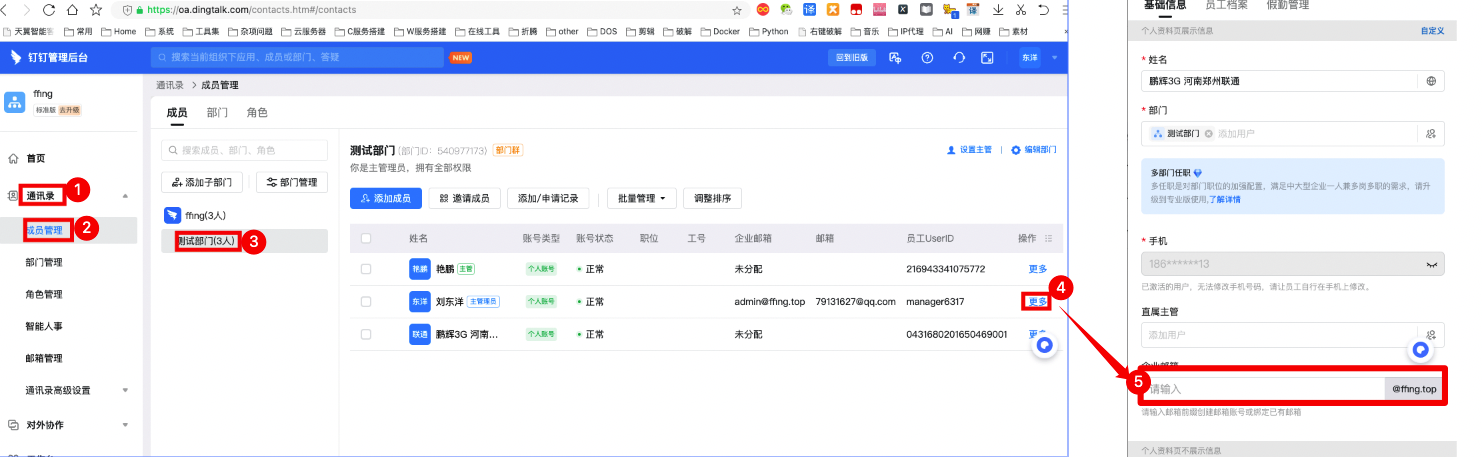Screen dimensions: 1482x457
Task: Click the fullscreen icon in the blue header
Action: coord(987,58)
